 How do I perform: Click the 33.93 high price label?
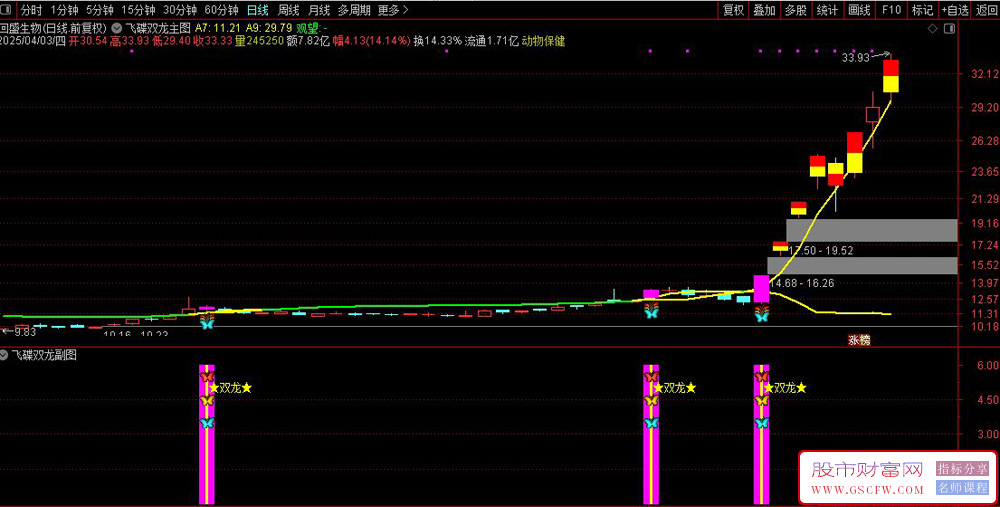coord(855,57)
